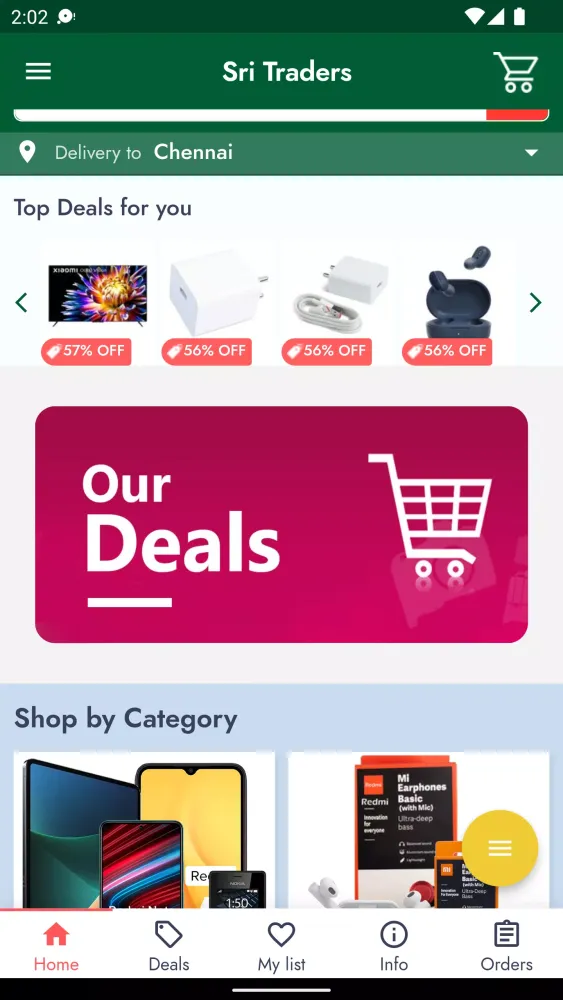563x1000 pixels.
Task: Open the phones and tablets category
Action: 145,830
